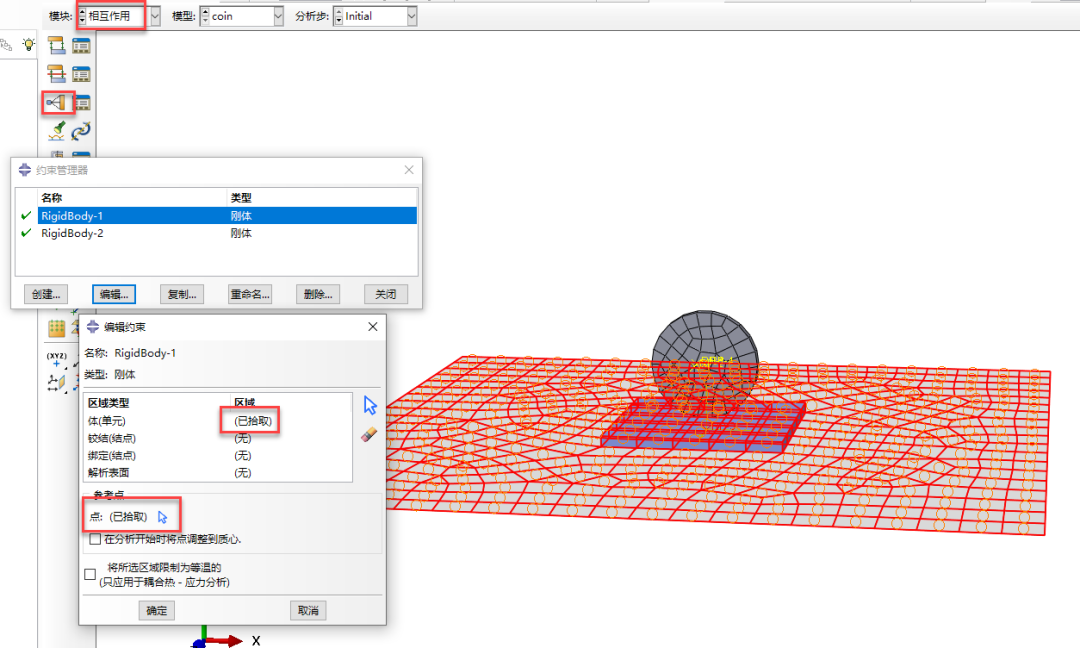Confirm with 确定 in Edit Constraint

pyautogui.click(x=156, y=610)
